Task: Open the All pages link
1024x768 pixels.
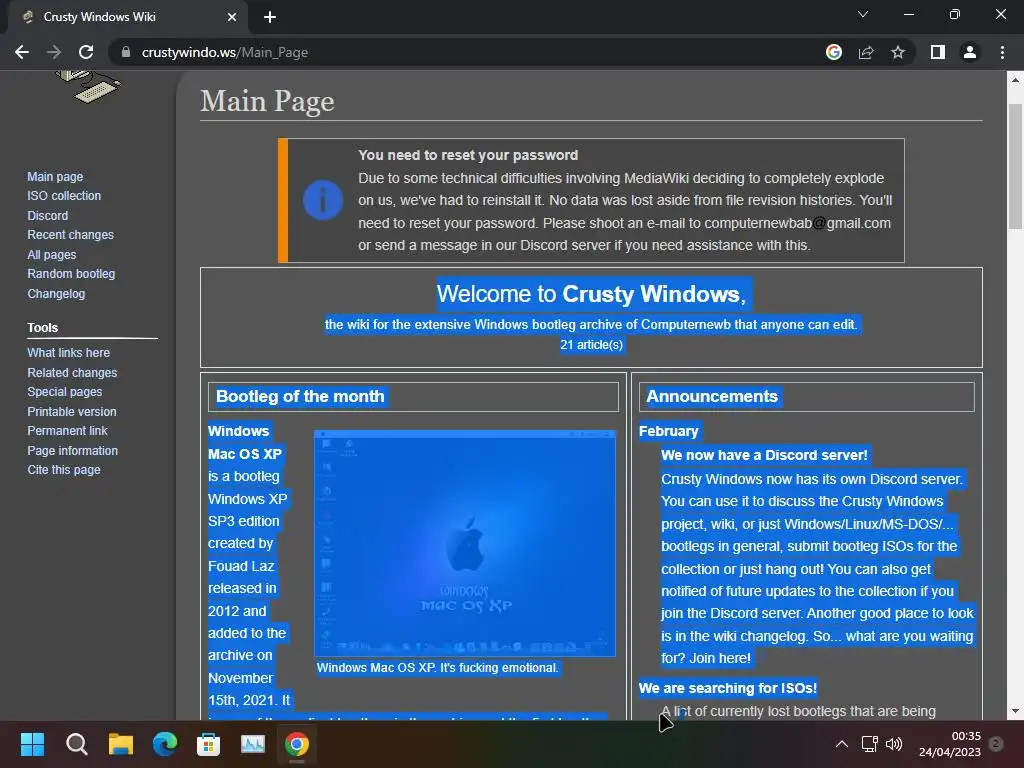Action: point(52,255)
